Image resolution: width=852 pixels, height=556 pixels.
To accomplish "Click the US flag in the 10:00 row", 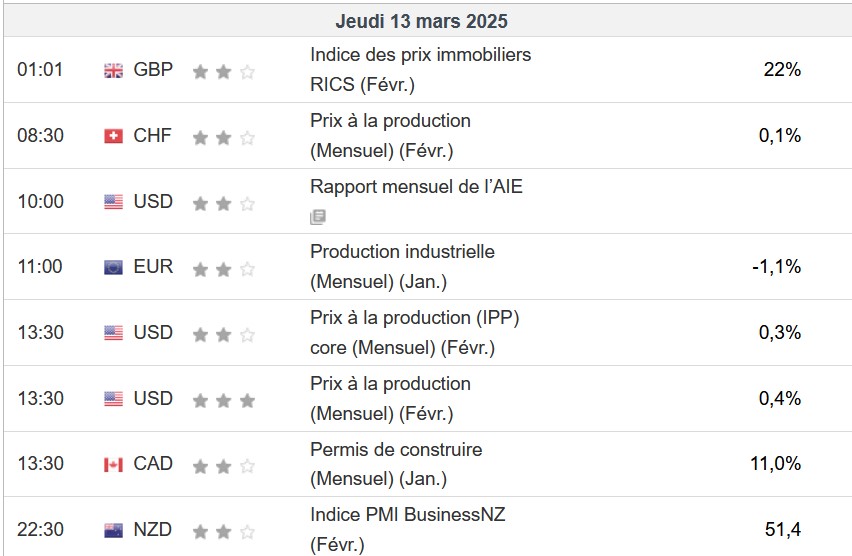I will click(113, 202).
